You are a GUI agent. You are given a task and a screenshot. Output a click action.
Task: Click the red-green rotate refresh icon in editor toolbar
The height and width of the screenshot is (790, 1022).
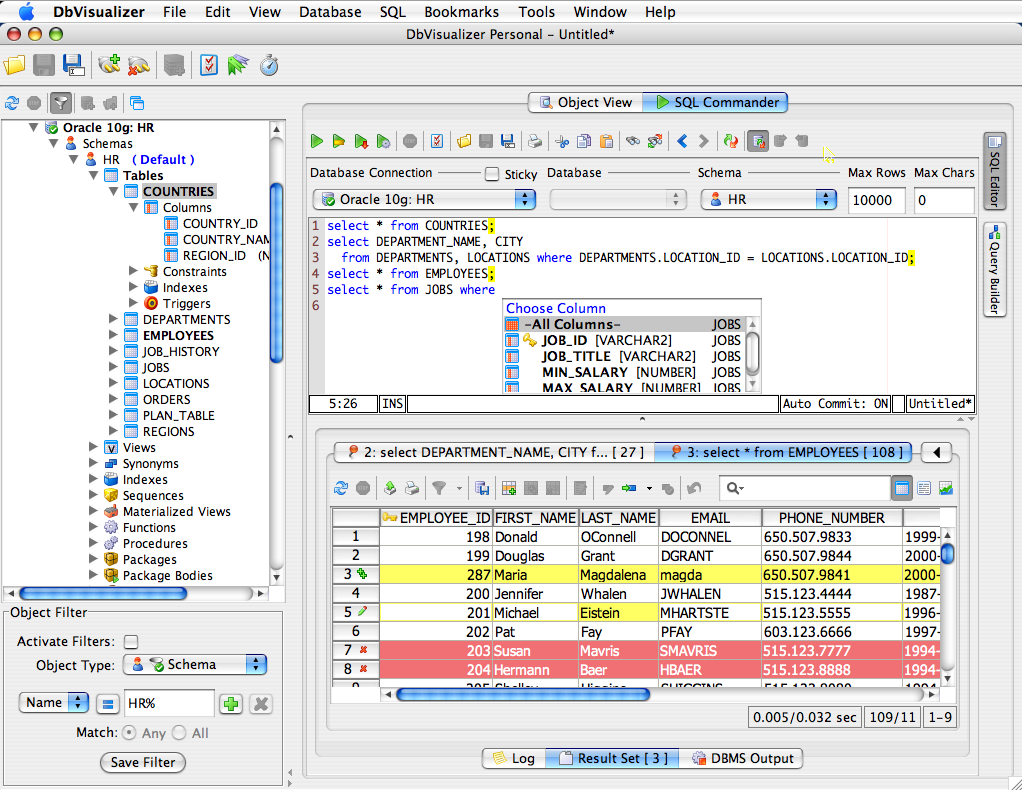click(x=731, y=141)
